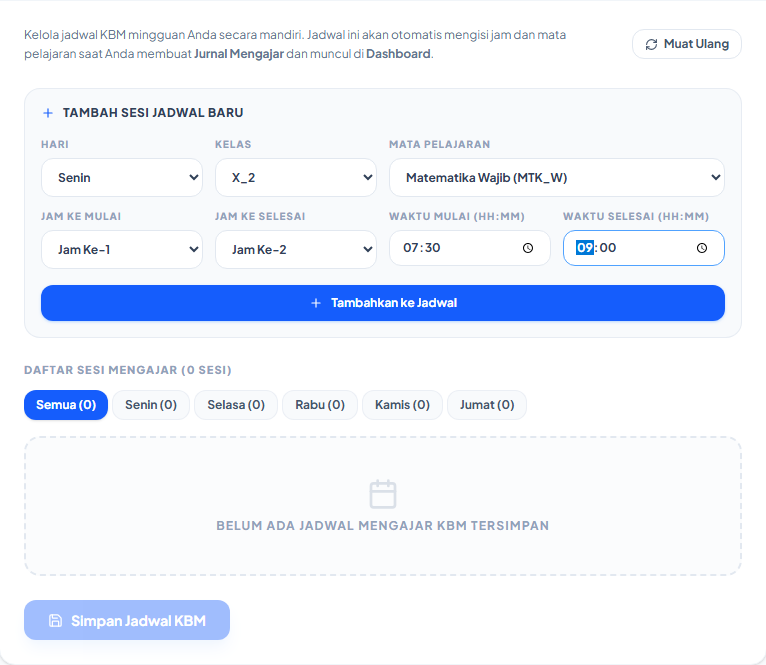766x665 pixels.
Task: Click the Jurnal Mengajar bold text
Action: [239, 54]
